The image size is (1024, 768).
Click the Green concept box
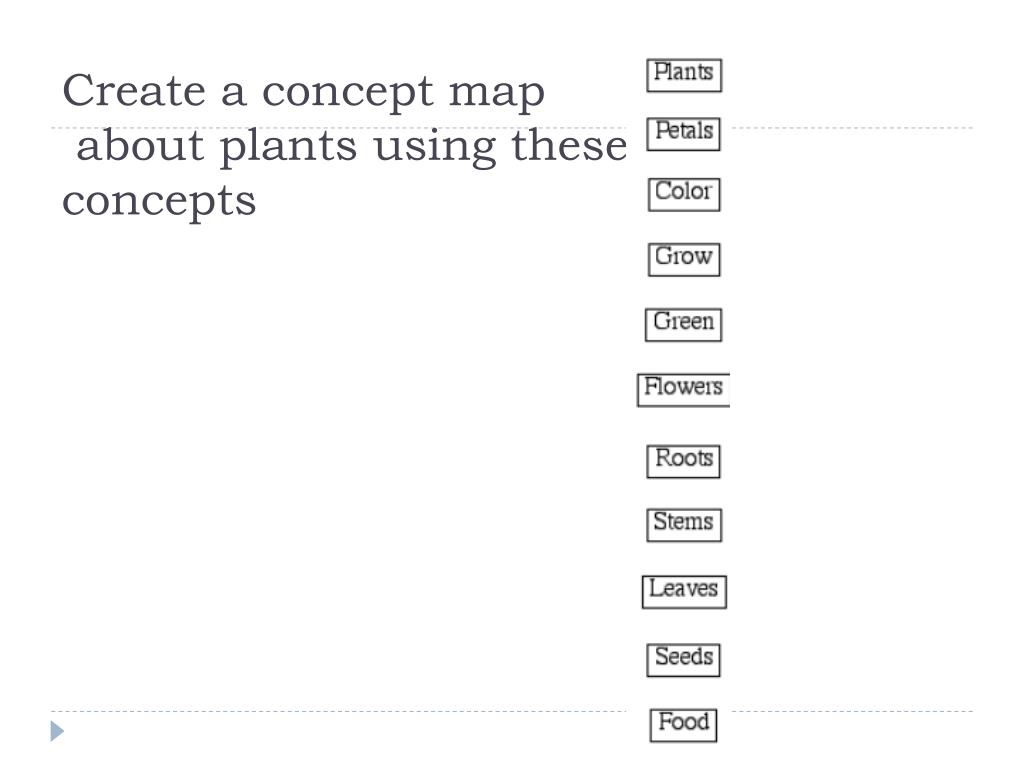point(683,325)
